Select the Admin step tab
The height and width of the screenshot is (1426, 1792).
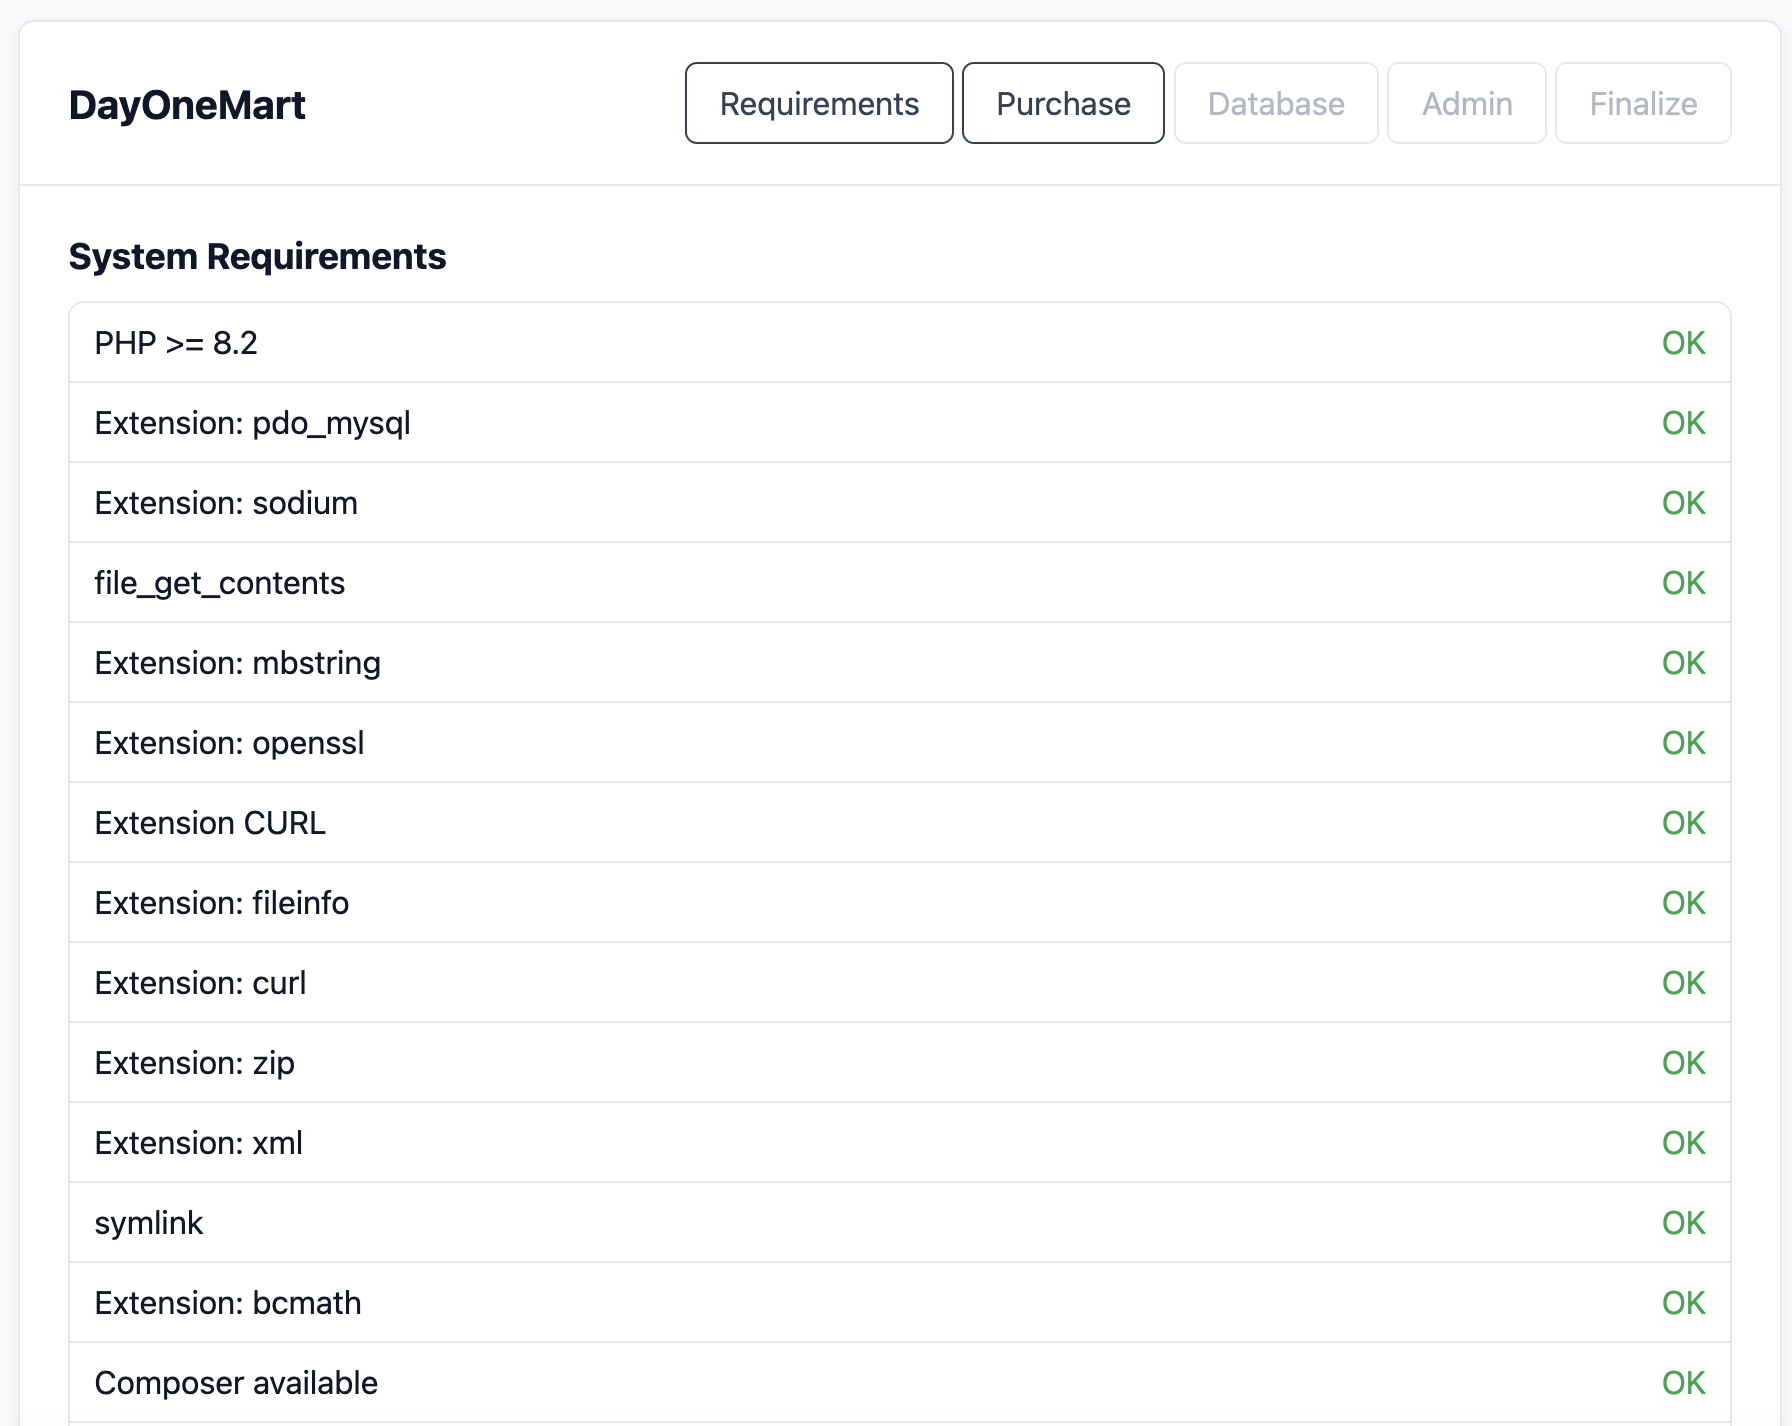1467,104
